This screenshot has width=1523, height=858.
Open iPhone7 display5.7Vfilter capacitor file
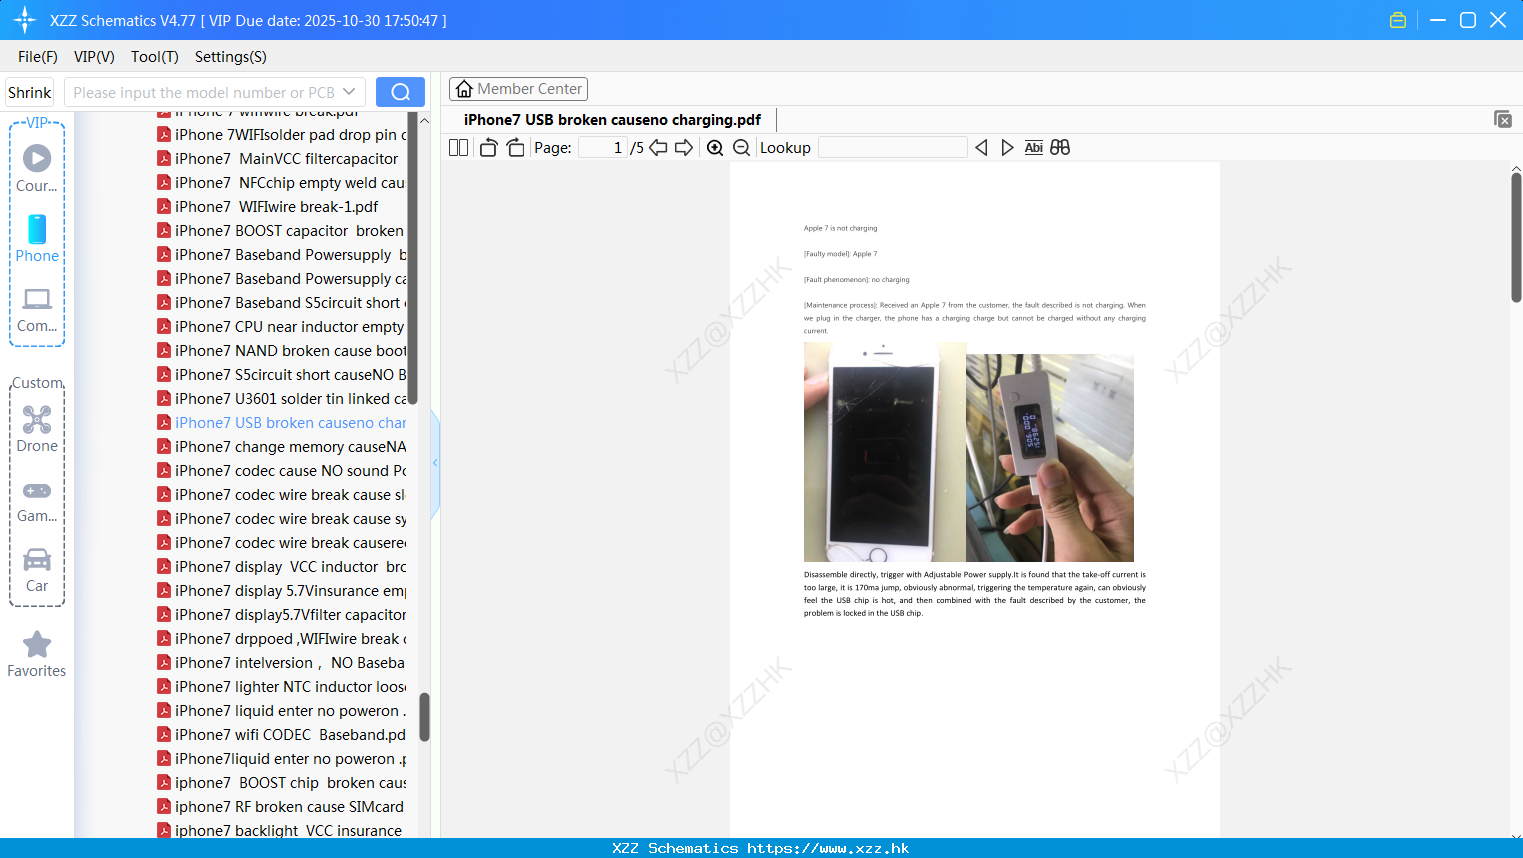pyautogui.click(x=281, y=614)
